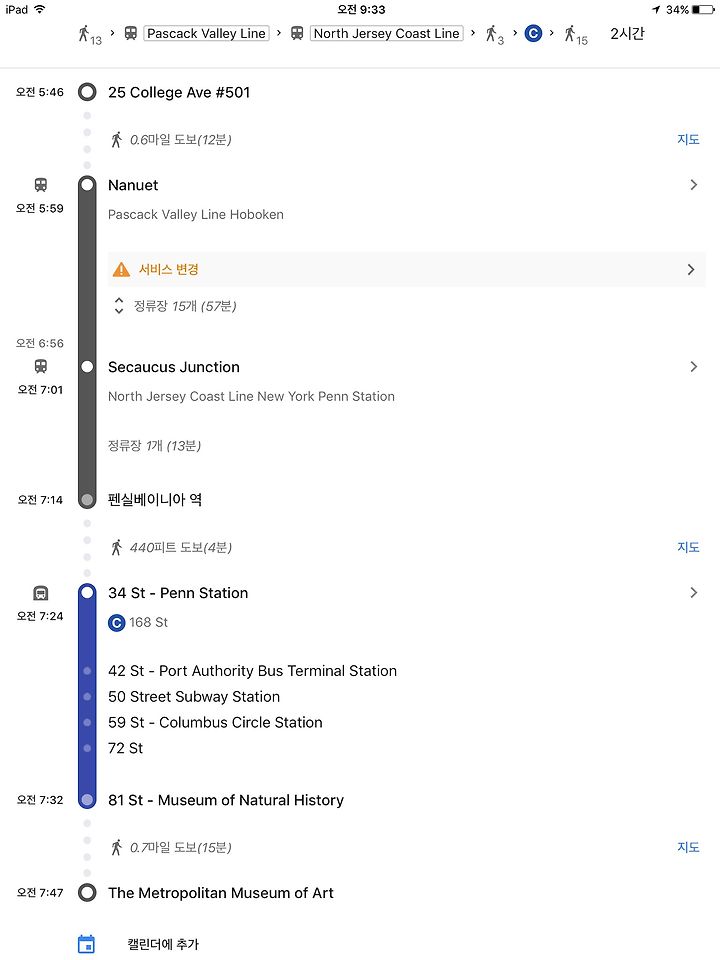Open map for the 0.7 mile walk
The height and width of the screenshot is (960, 720).
click(x=688, y=847)
